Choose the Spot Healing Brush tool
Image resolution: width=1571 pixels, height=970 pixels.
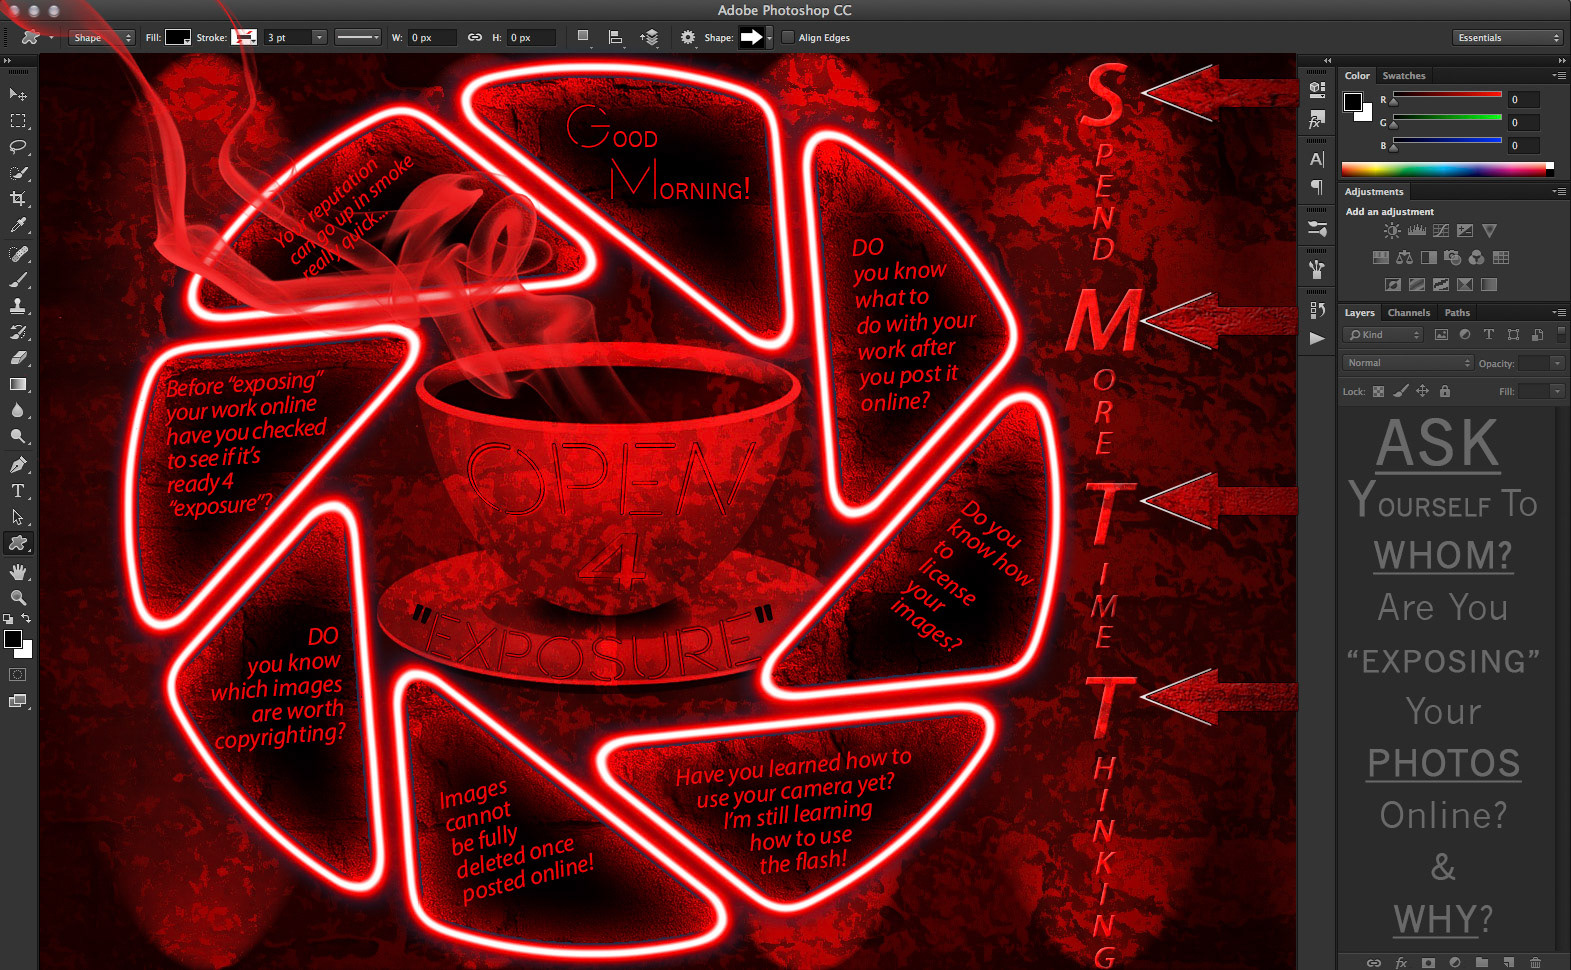point(18,254)
